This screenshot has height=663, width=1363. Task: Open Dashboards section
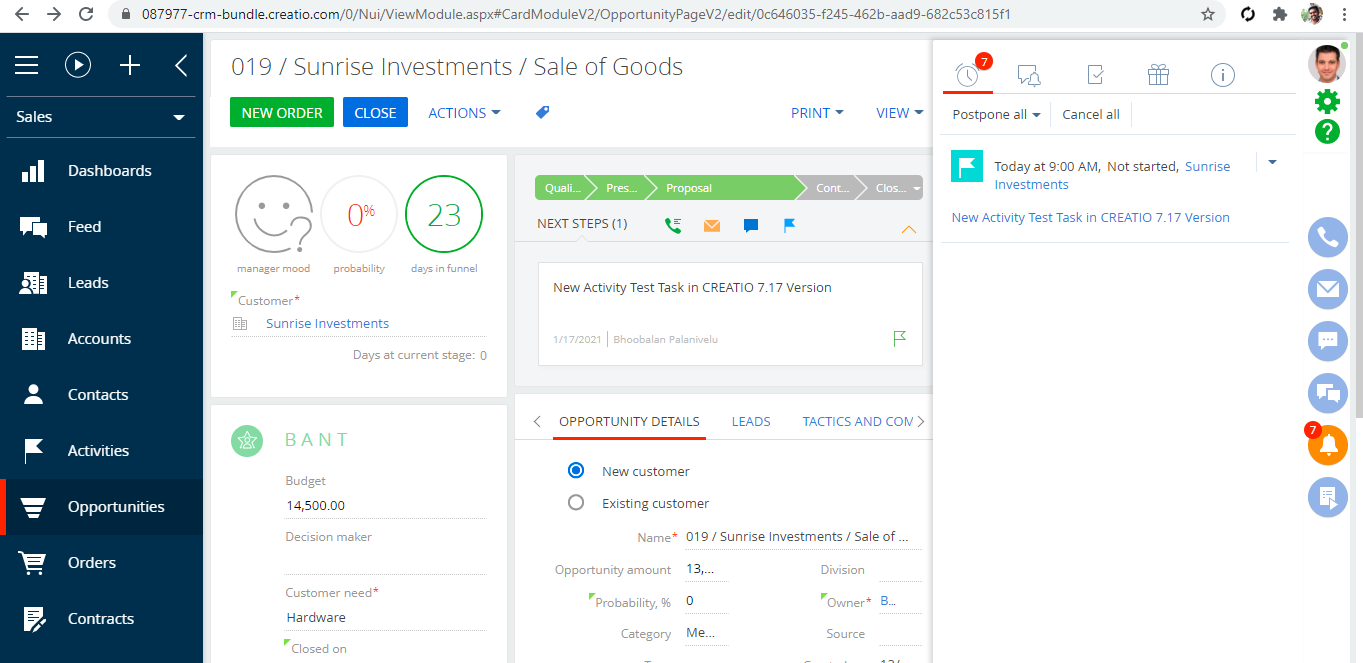coord(102,171)
